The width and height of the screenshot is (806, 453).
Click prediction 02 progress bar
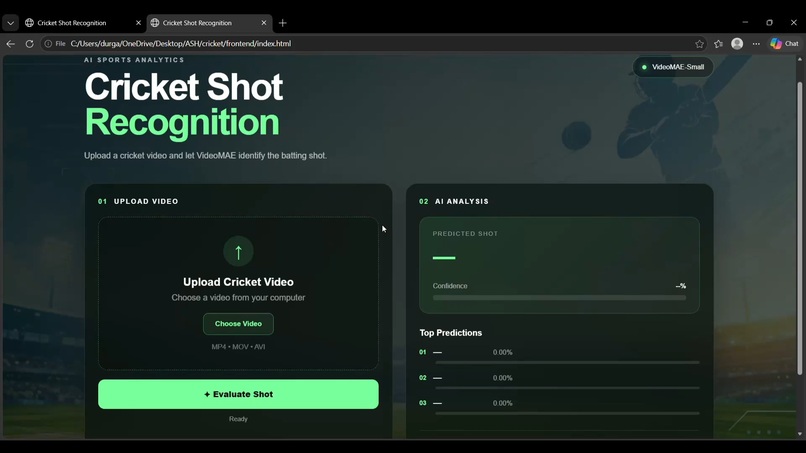pyautogui.click(x=567, y=388)
